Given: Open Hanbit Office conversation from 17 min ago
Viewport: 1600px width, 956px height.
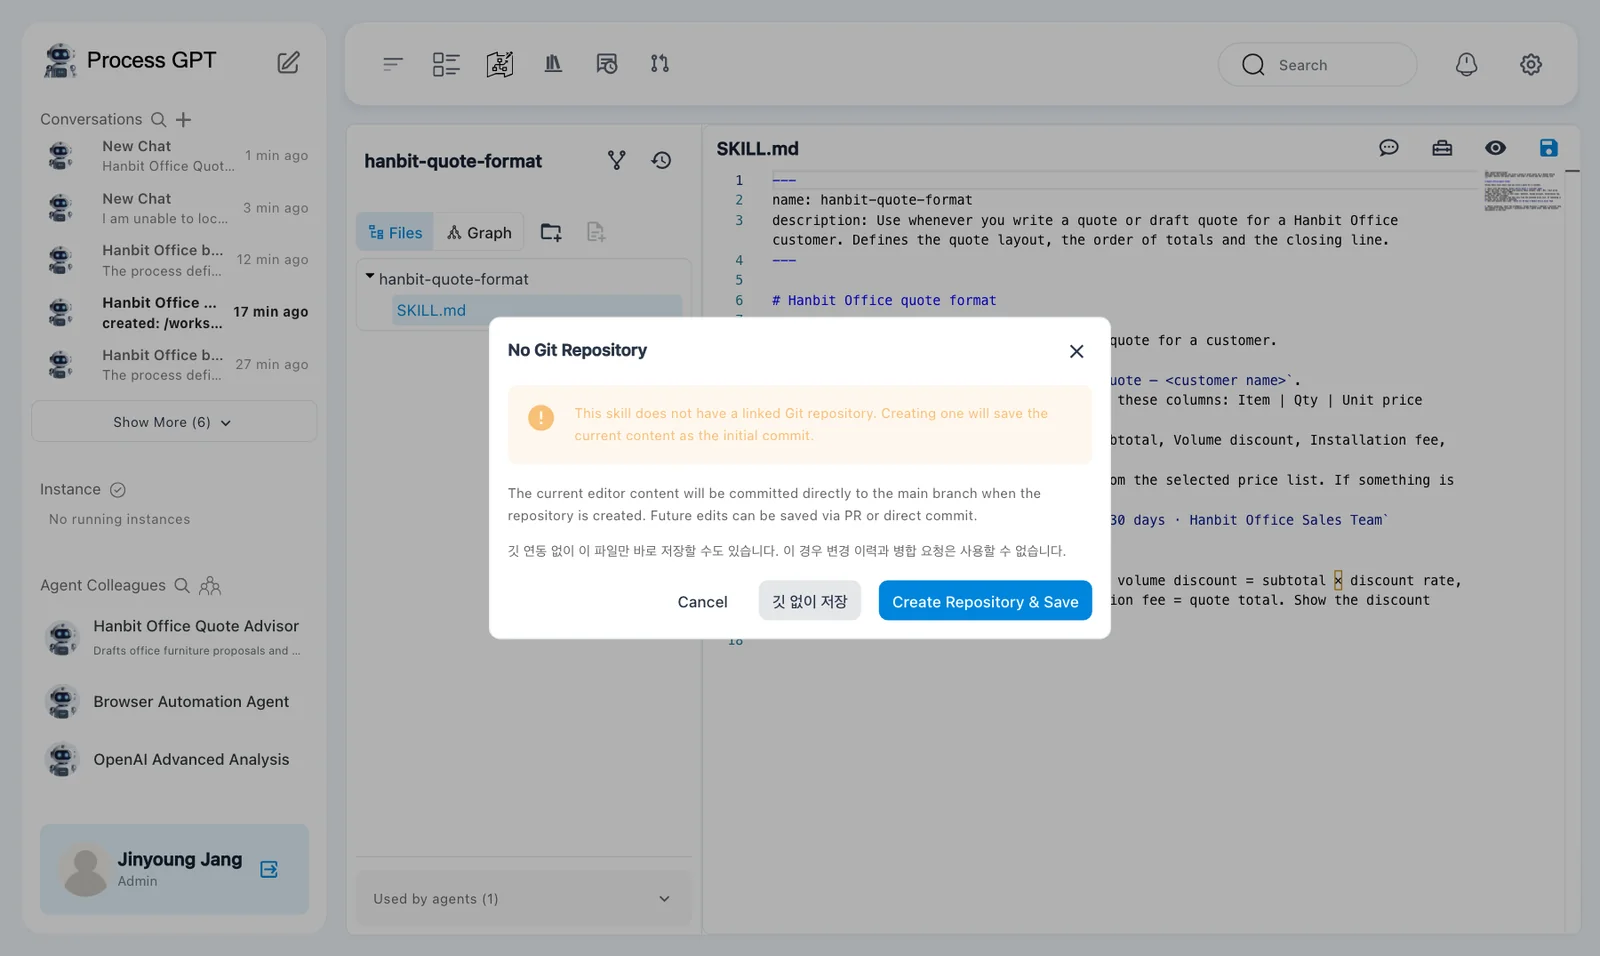Looking at the screenshot, I should [174, 312].
